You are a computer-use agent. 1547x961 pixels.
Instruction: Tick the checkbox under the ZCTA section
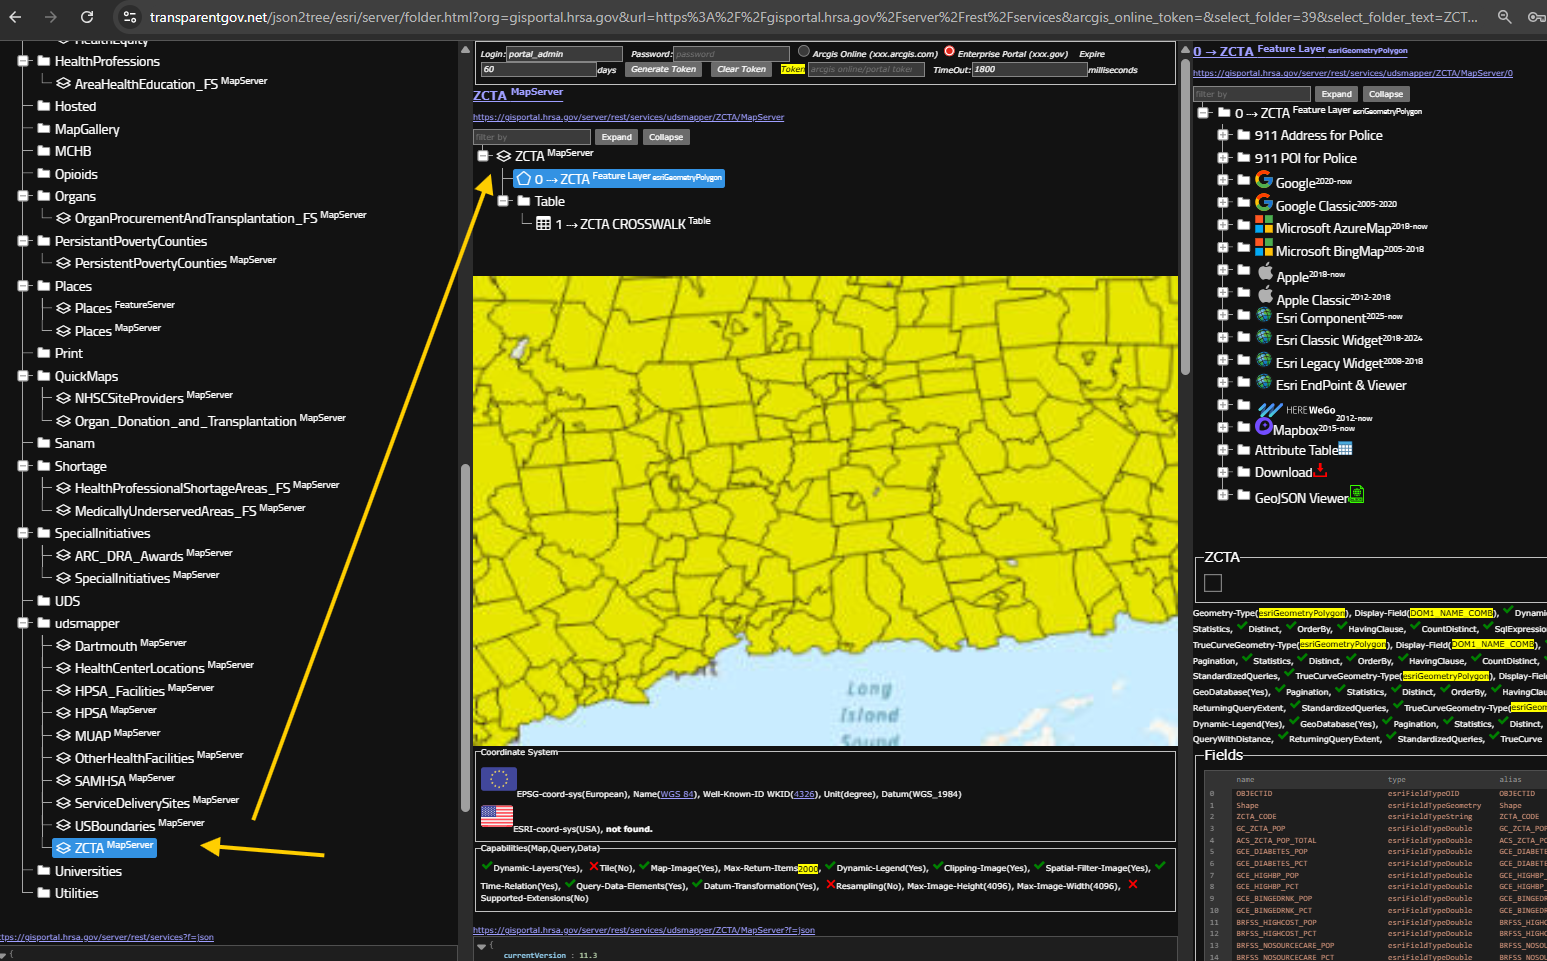tap(1213, 583)
